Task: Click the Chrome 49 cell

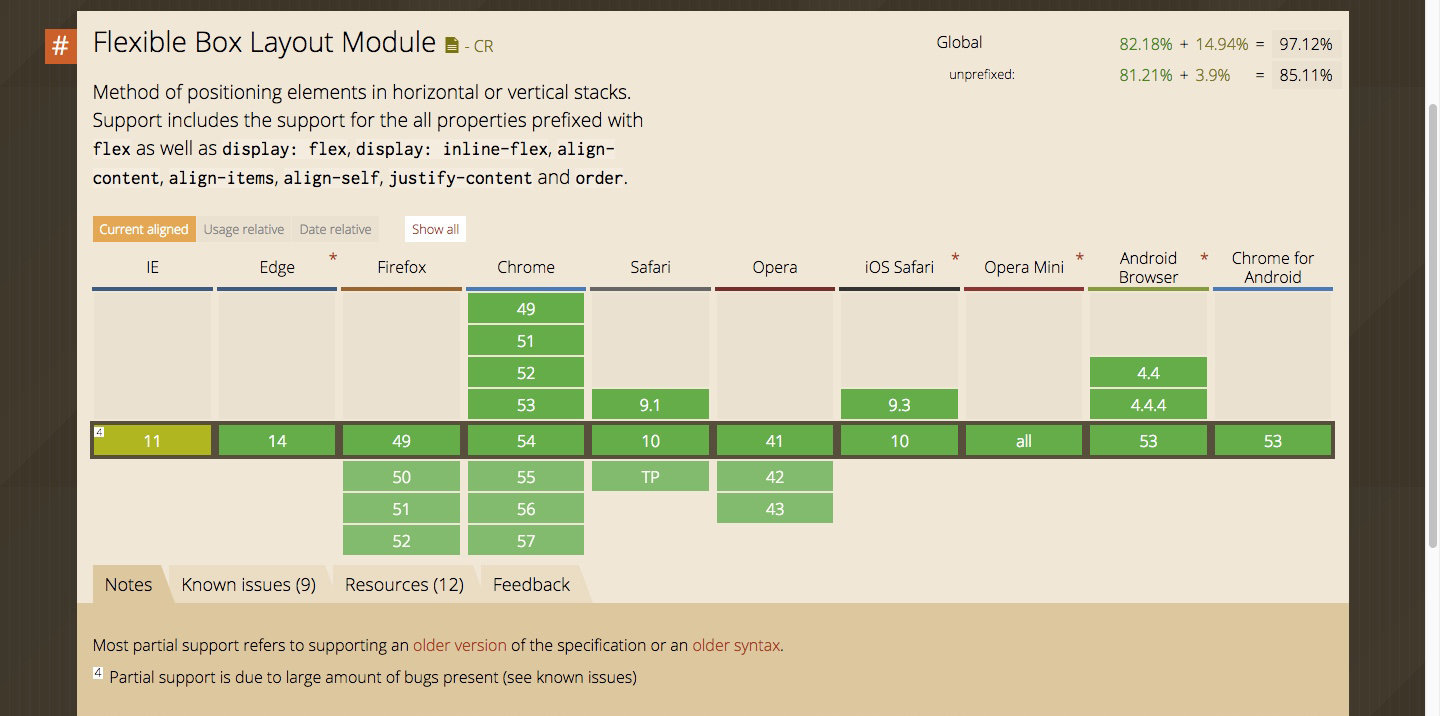Action: [526, 309]
